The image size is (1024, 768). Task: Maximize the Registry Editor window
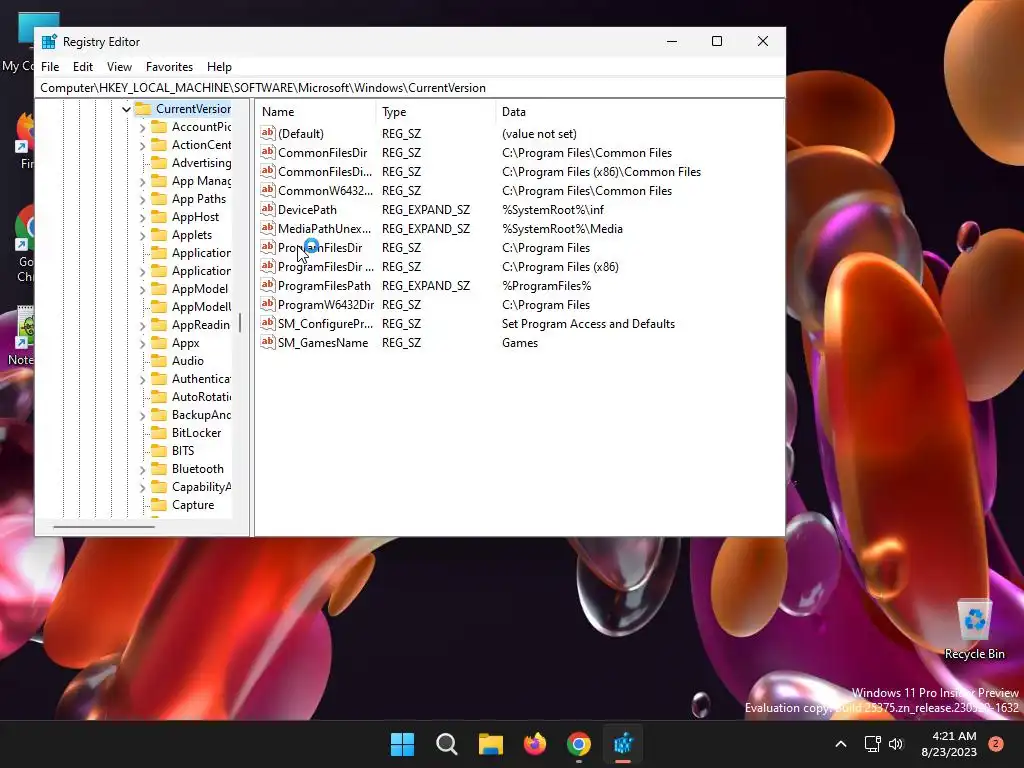click(x=716, y=41)
